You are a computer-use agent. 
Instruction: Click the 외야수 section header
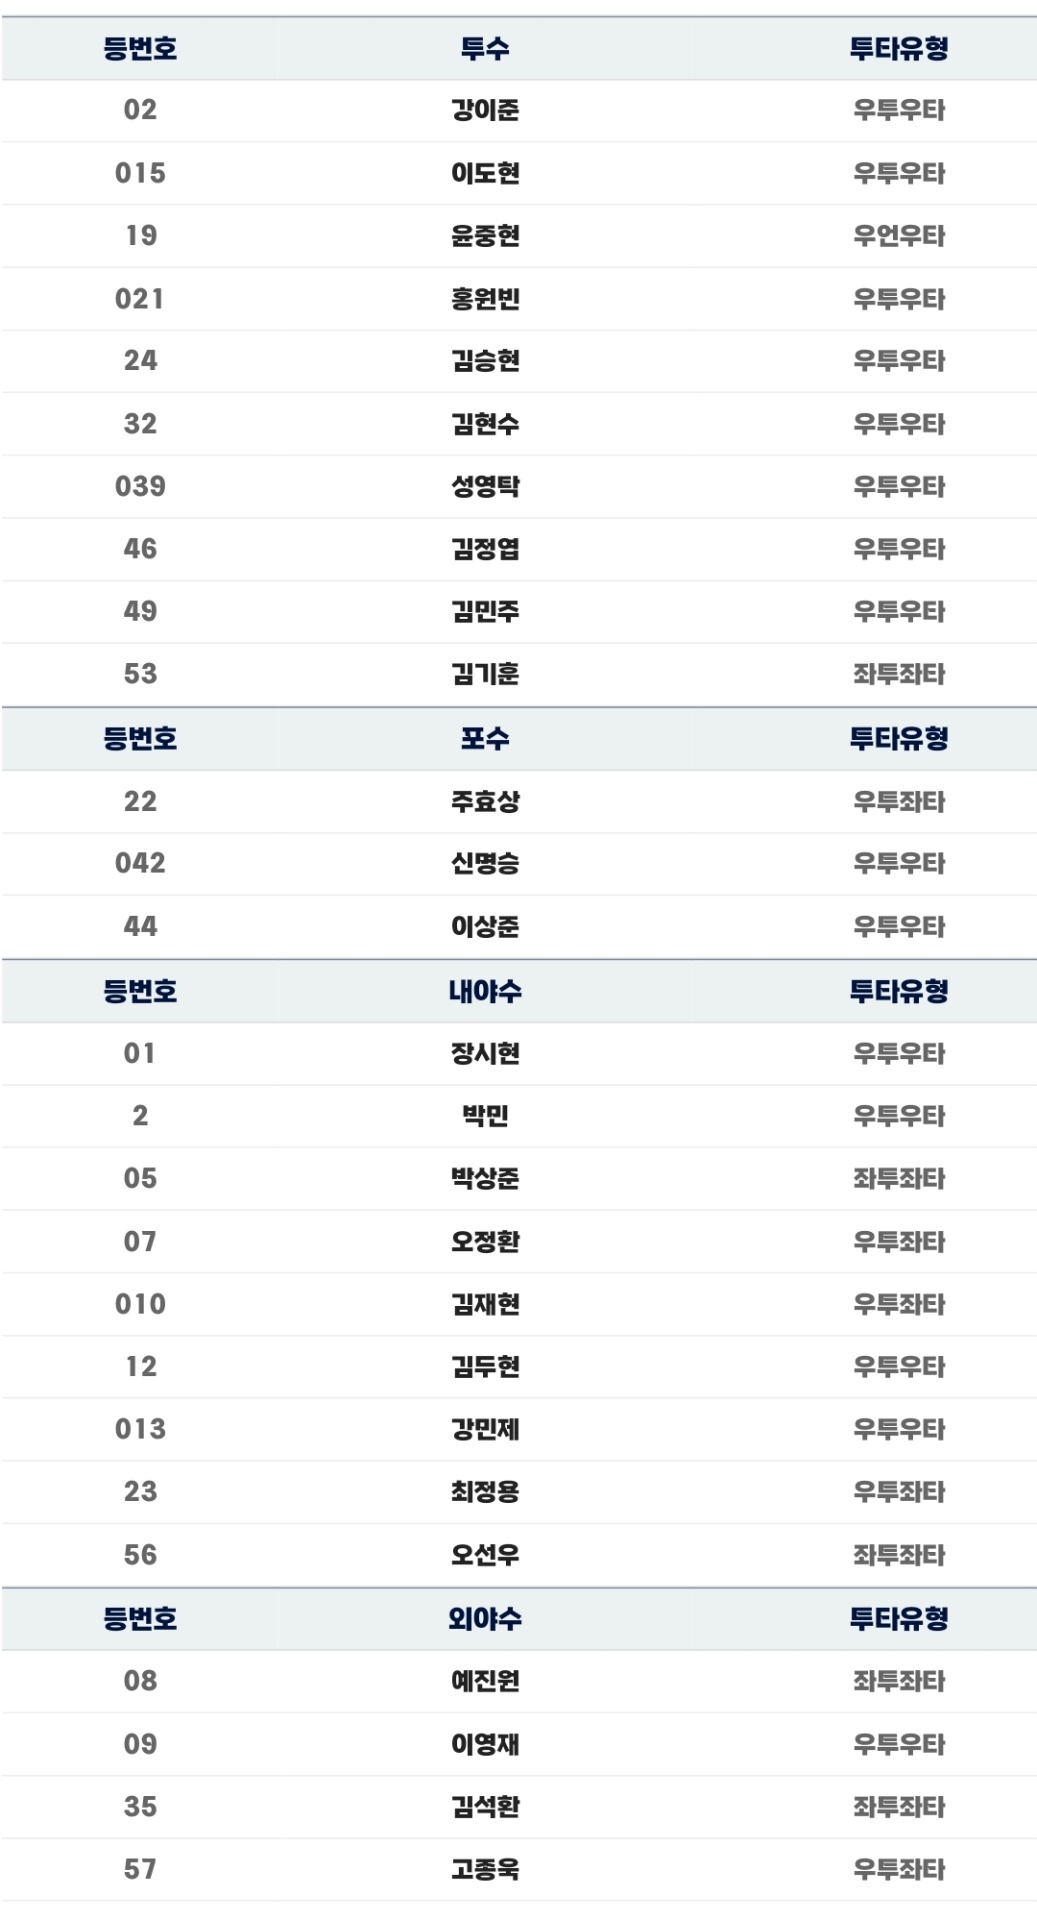click(x=485, y=1619)
